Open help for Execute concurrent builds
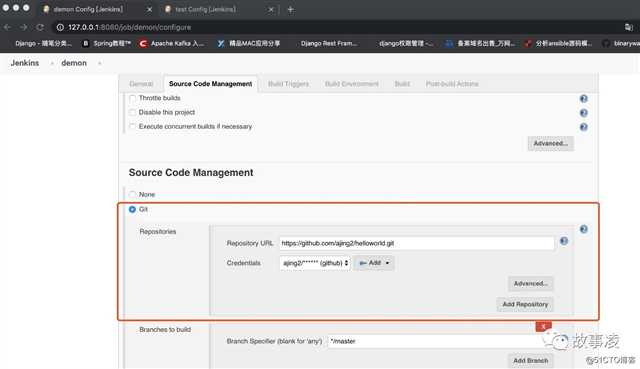 (x=584, y=127)
